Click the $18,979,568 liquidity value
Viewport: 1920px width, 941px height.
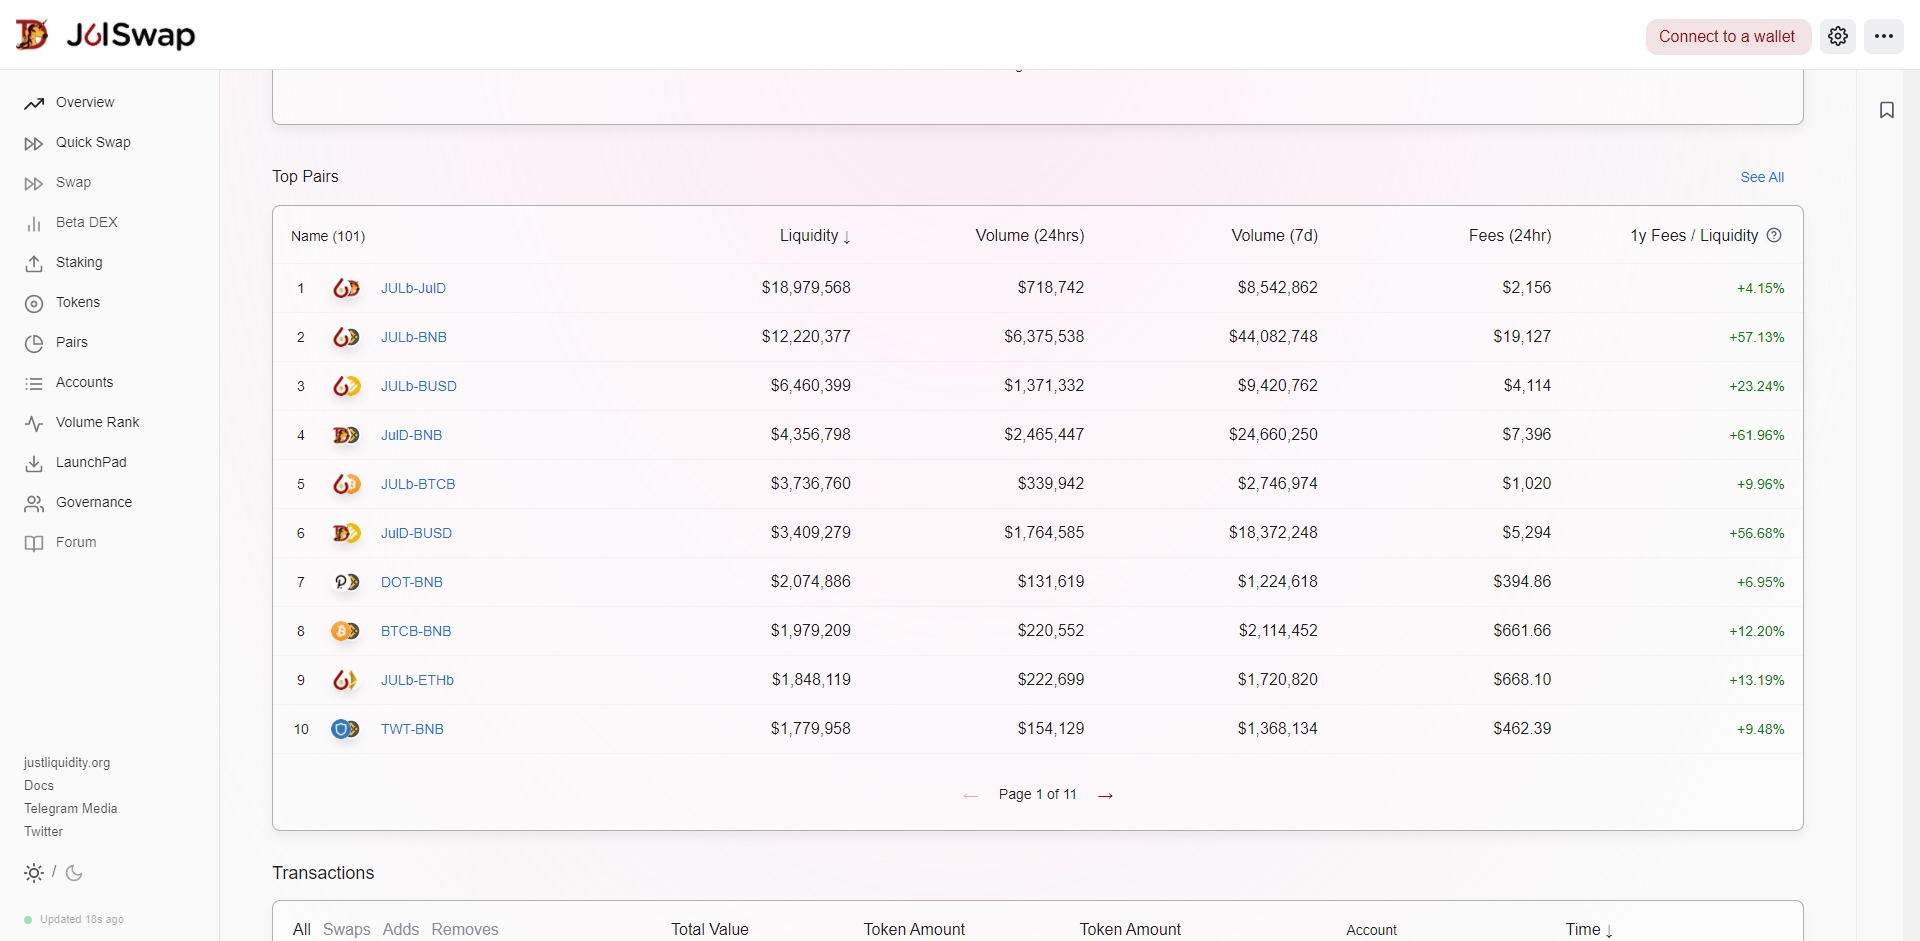pos(806,288)
